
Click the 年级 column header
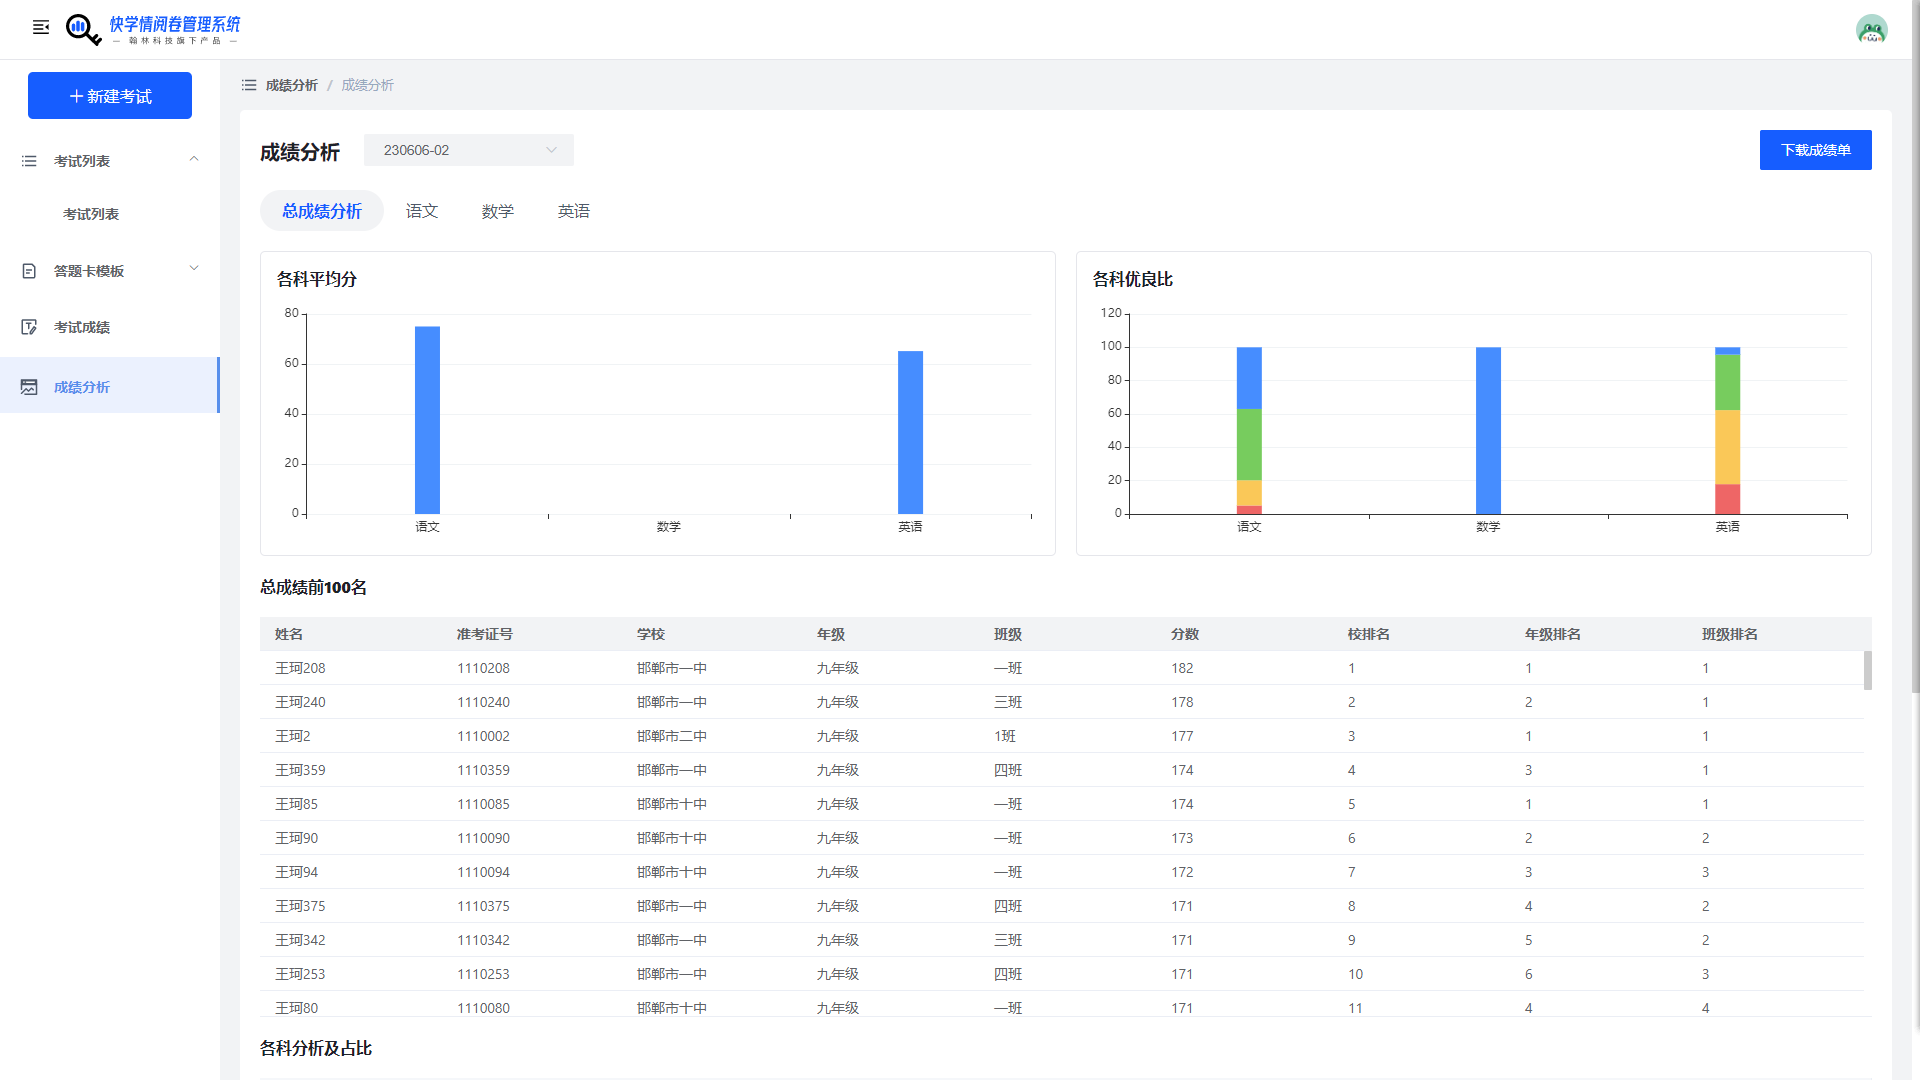(831, 634)
